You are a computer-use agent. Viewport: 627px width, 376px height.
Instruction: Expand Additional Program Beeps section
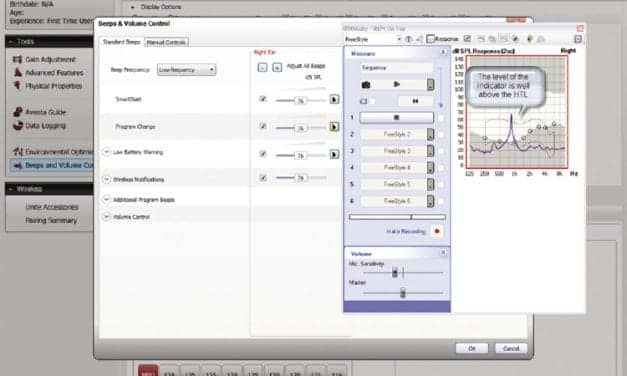click(106, 199)
